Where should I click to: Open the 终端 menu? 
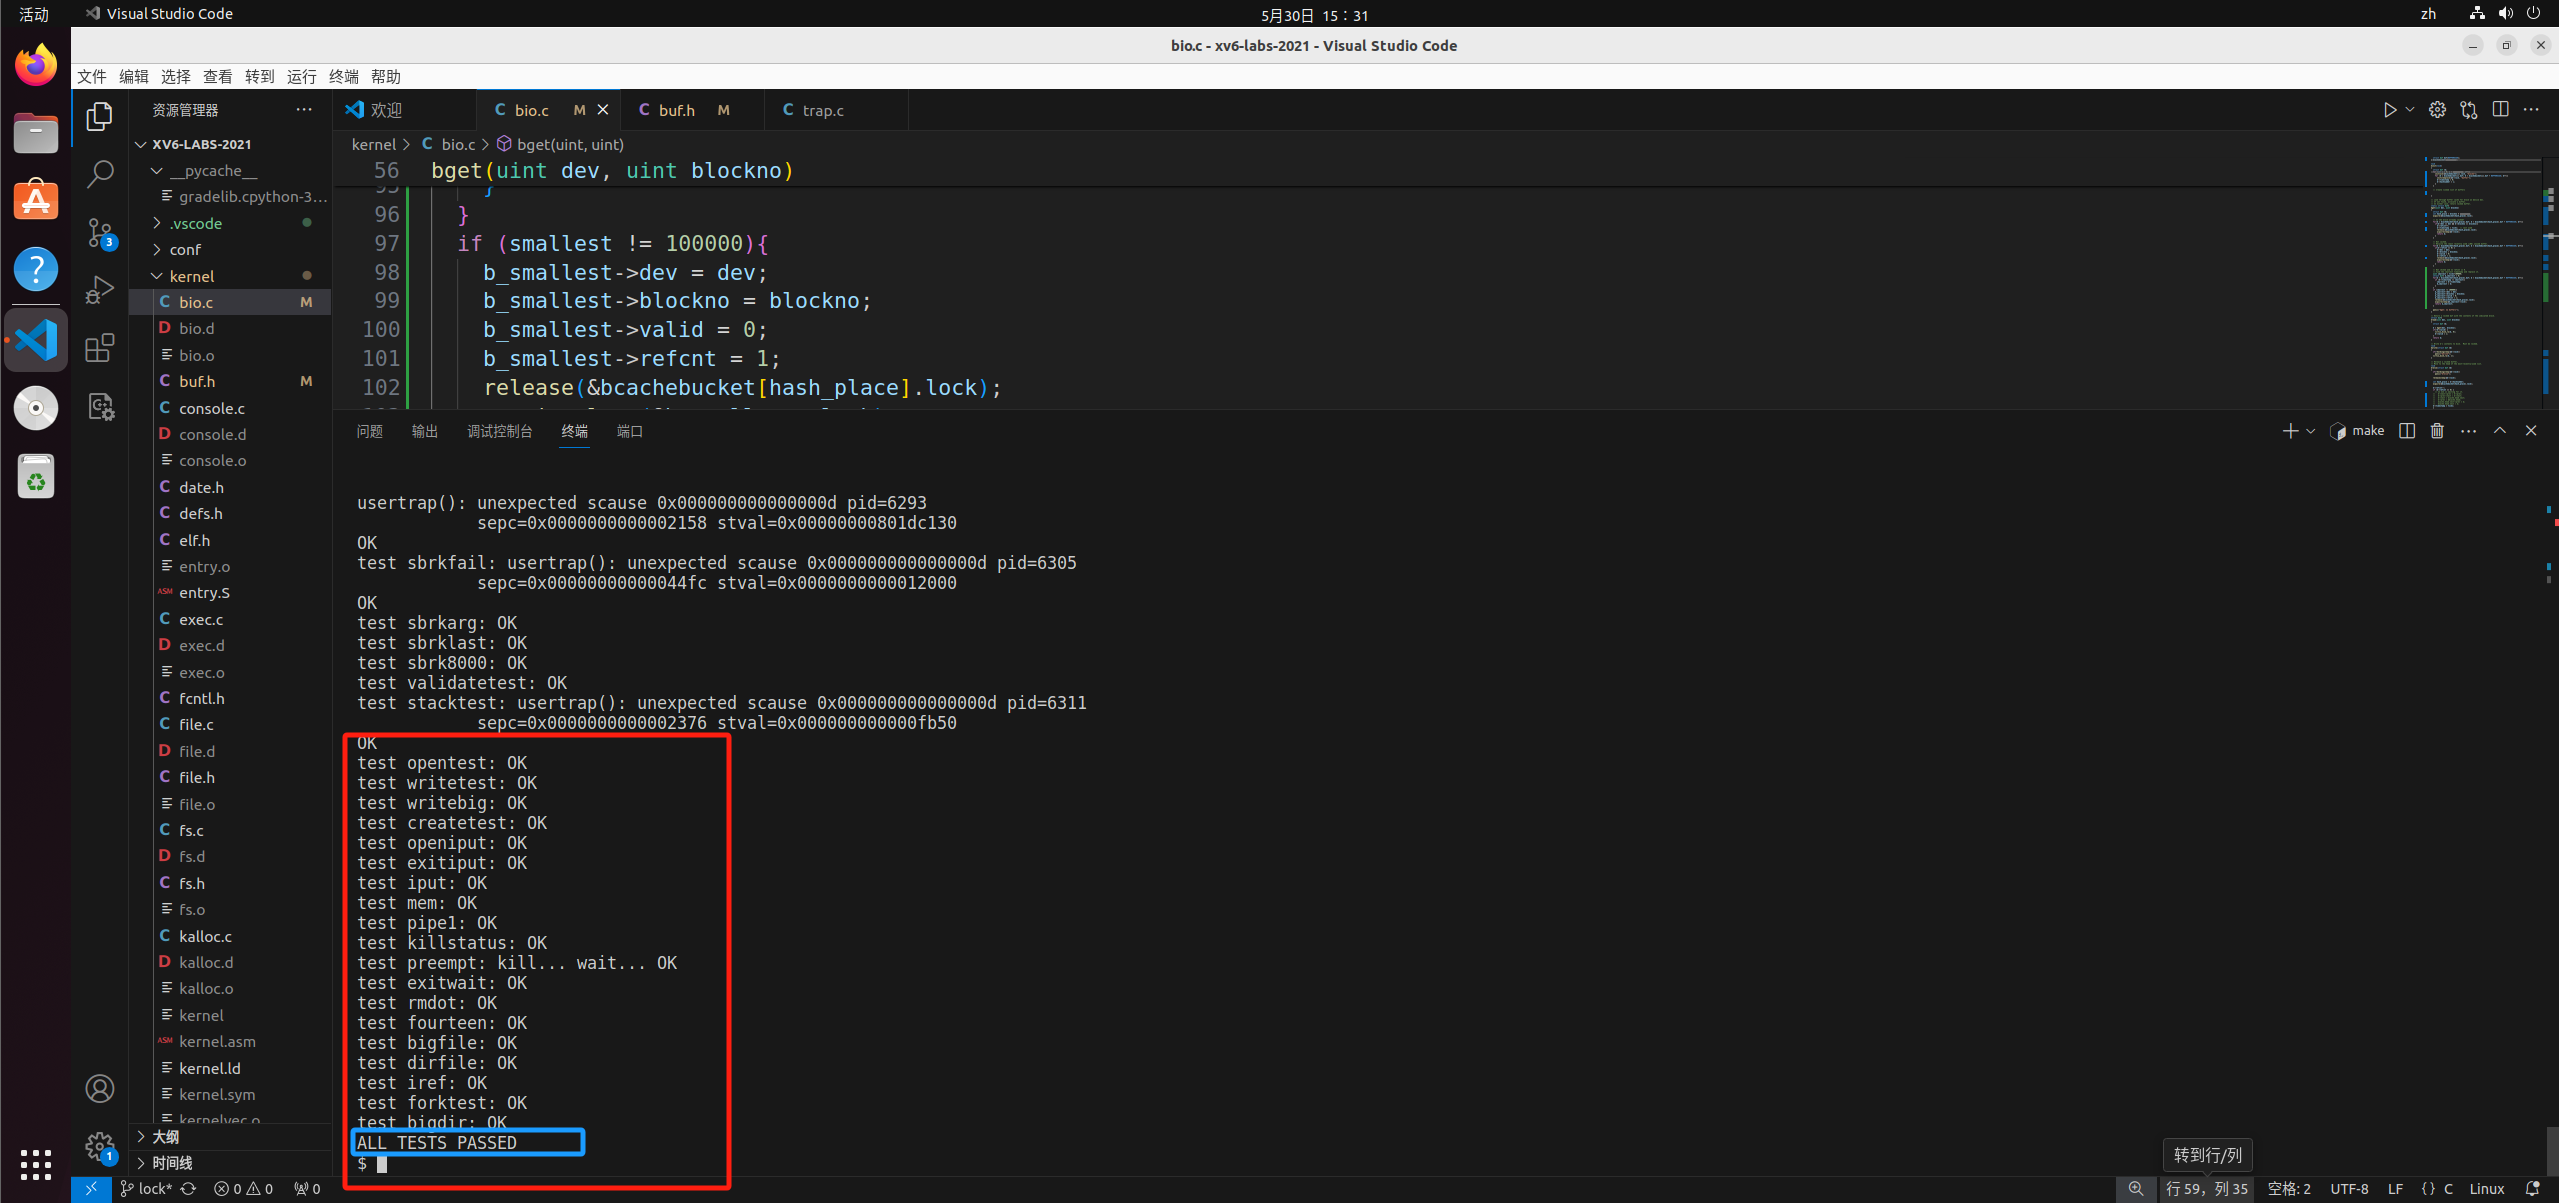(344, 77)
